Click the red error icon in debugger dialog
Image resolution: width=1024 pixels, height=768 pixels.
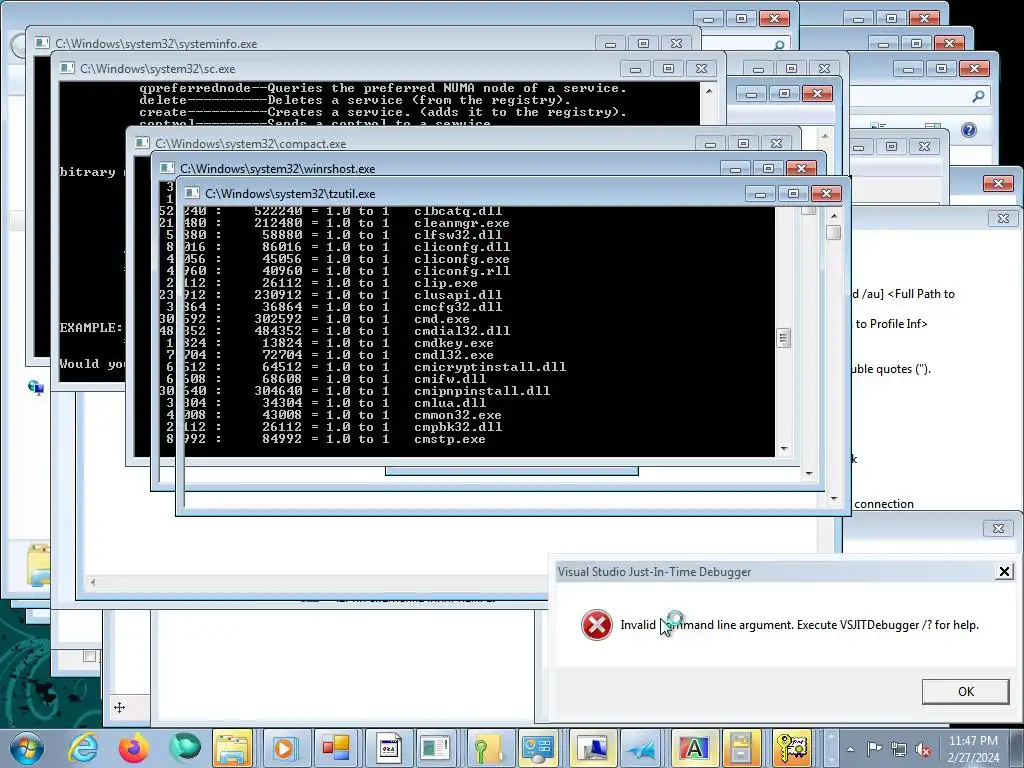pos(596,625)
